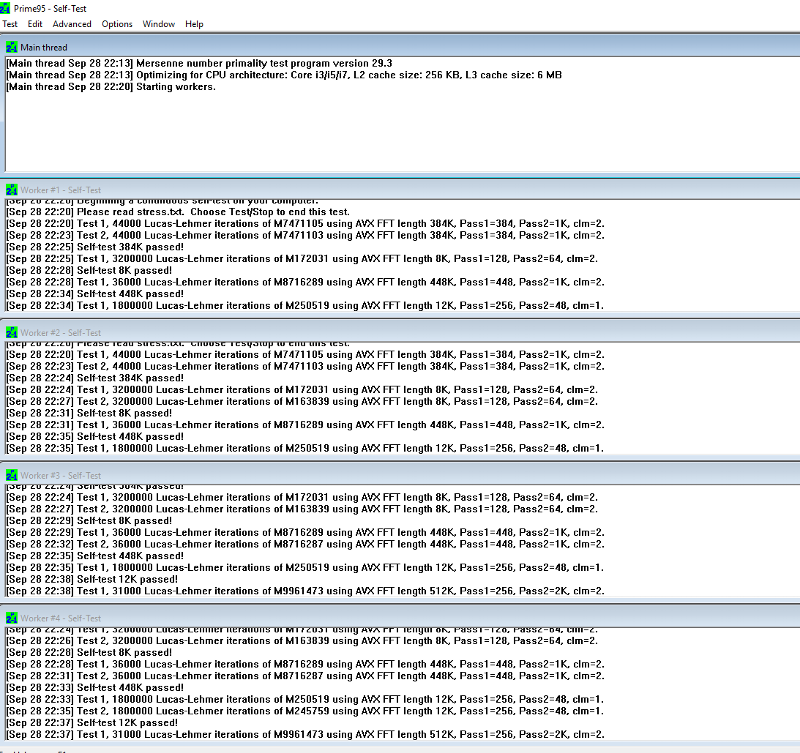
Task: Activate the Worker #2 - Self-Test title bar
Action: pyautogui.click(x=400, y=333)
